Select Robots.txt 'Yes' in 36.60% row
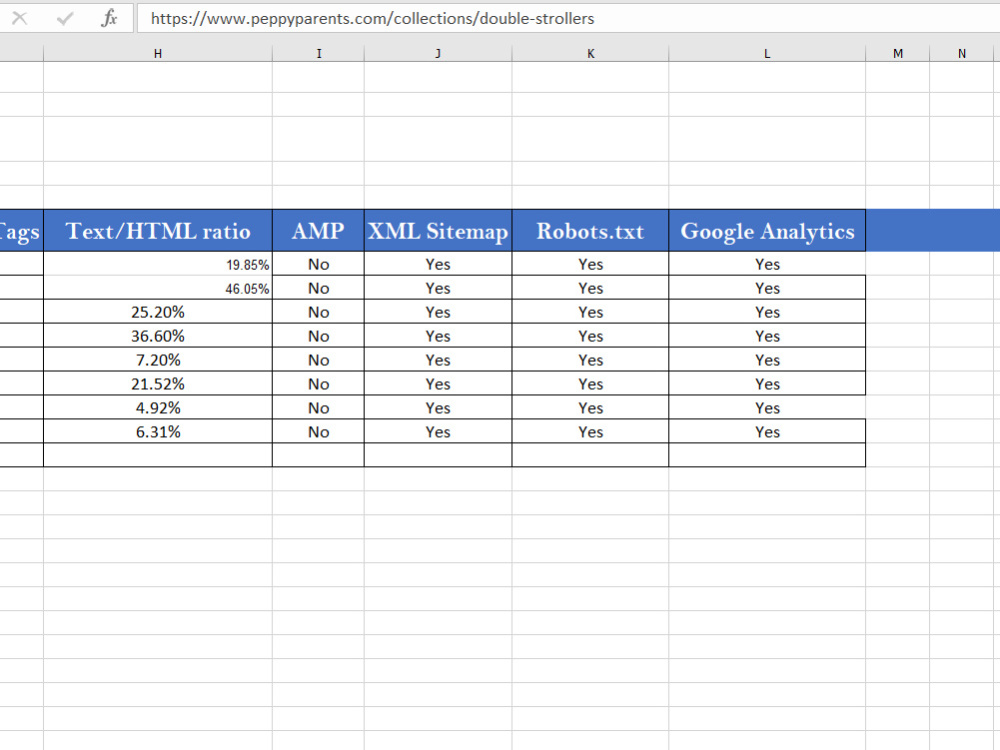 [x=591, y=336]
